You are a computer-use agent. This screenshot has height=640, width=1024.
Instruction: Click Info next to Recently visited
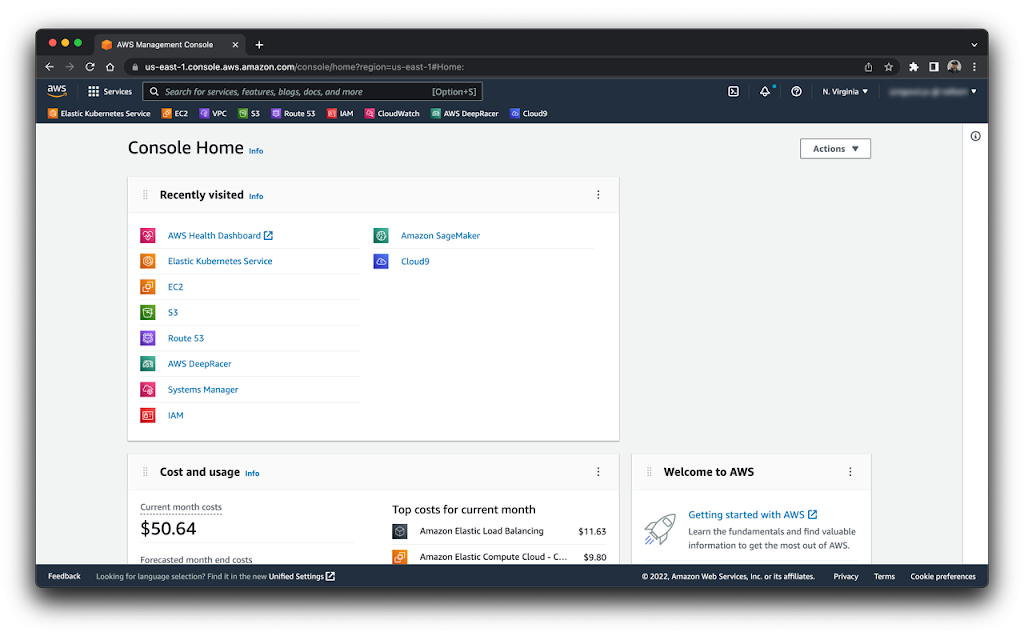256,196
